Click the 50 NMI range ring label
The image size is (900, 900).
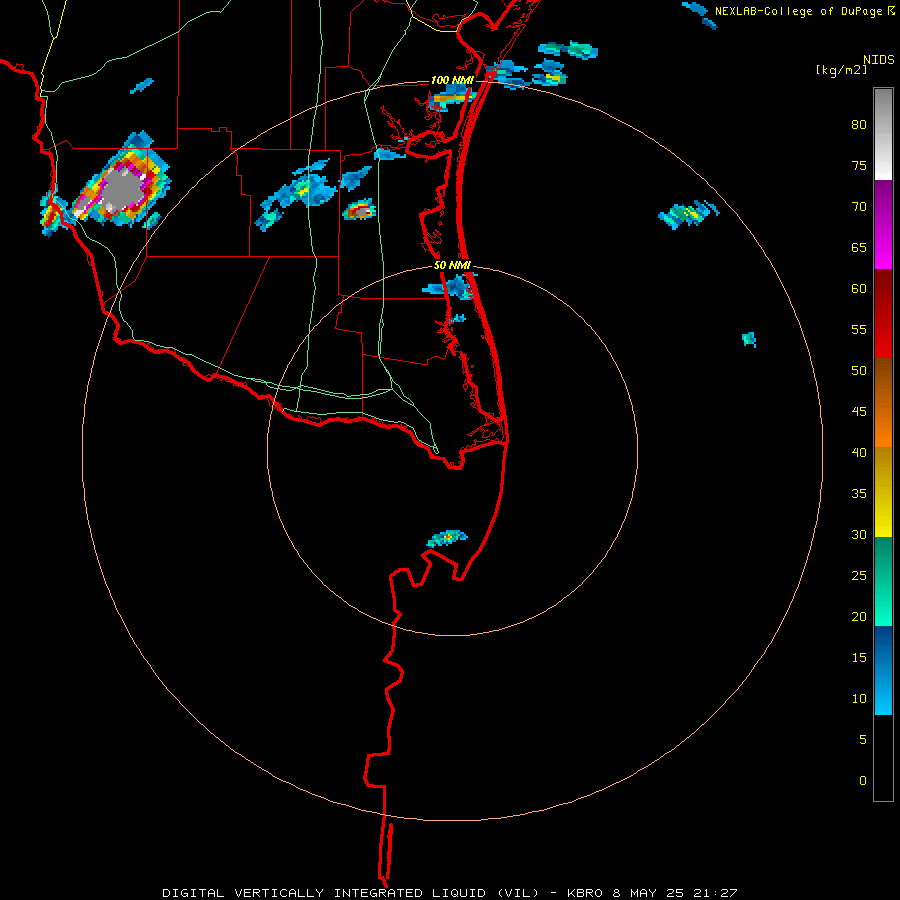point(452,265)
